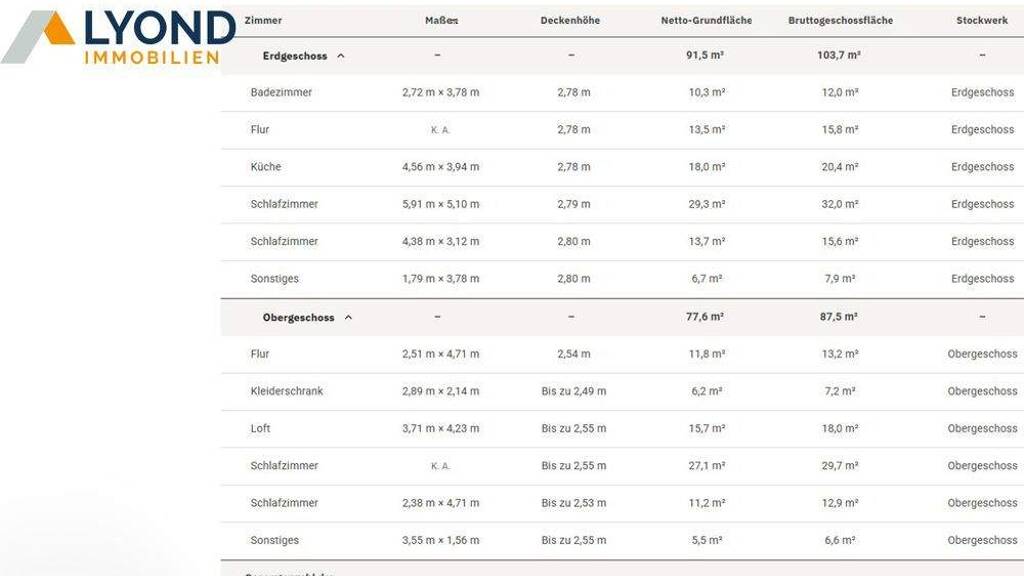Screen dimensions: 1024x576
Task: Click the Maße column header
Action: (440, 20)
